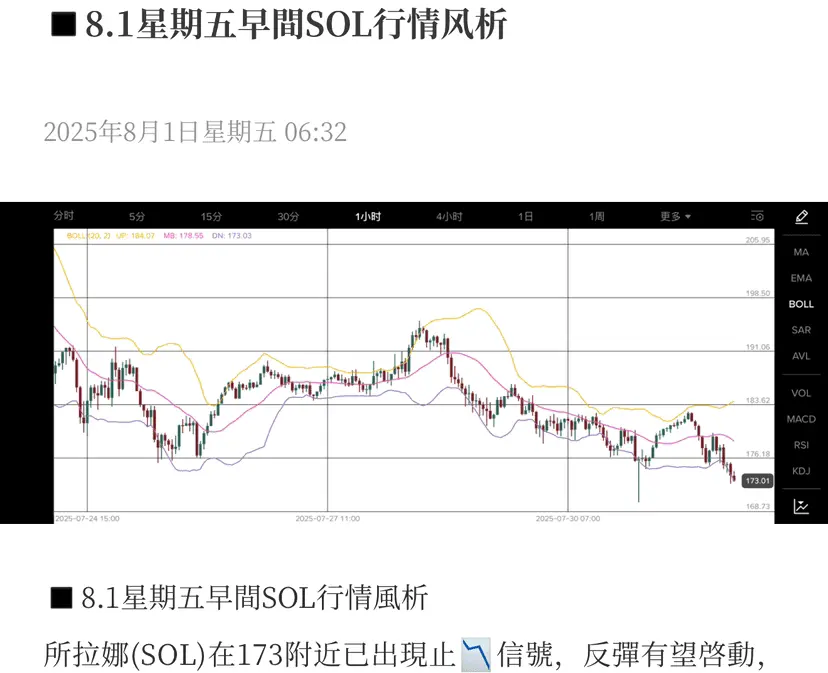Screen dimensions: 828x673
Task: Expand the 更多 timeframe dropdown
Action: (x=675, y=217)
